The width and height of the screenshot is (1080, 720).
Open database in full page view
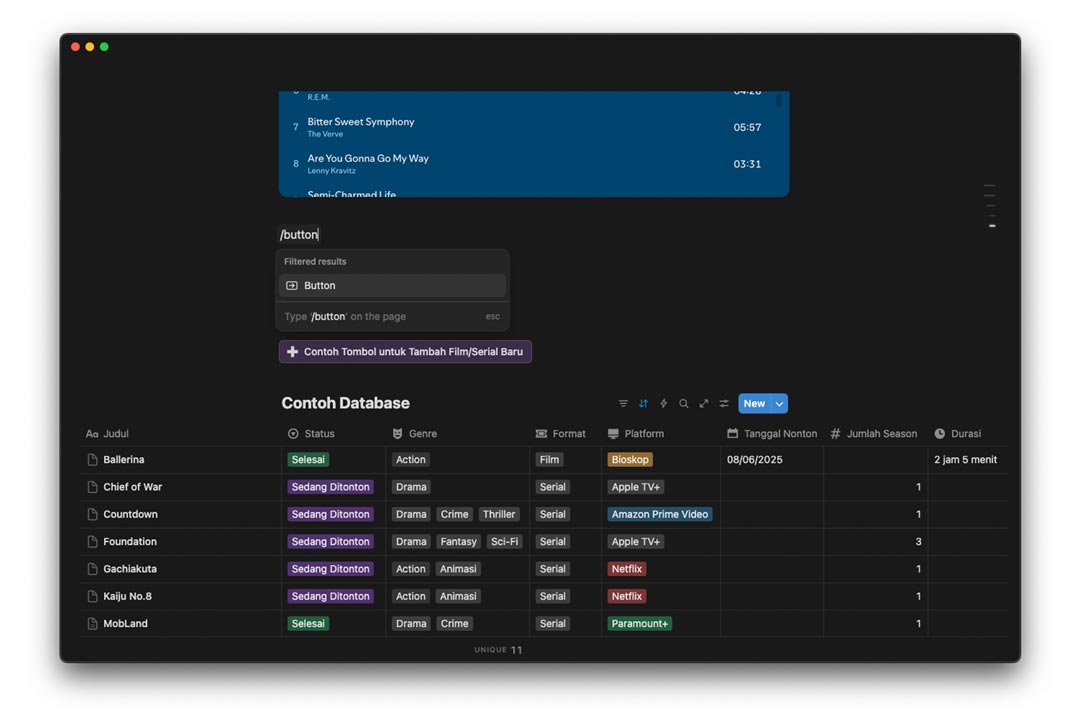tap(704, 404)
